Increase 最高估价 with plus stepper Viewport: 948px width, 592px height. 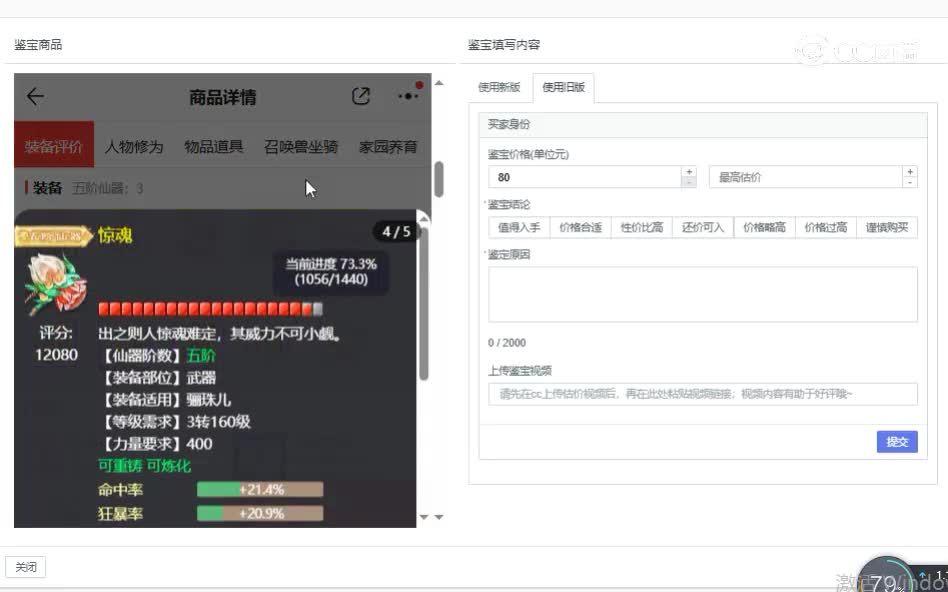909,171
